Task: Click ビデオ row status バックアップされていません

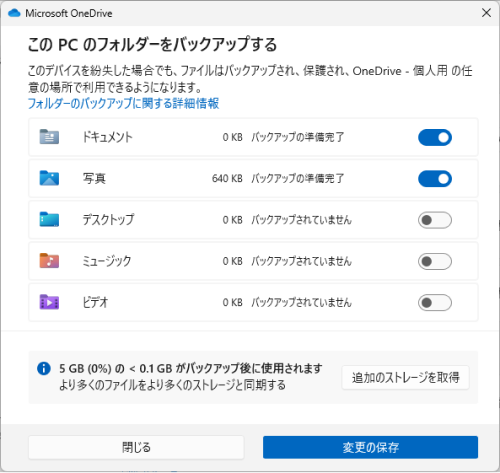Action: pos(302,302)
